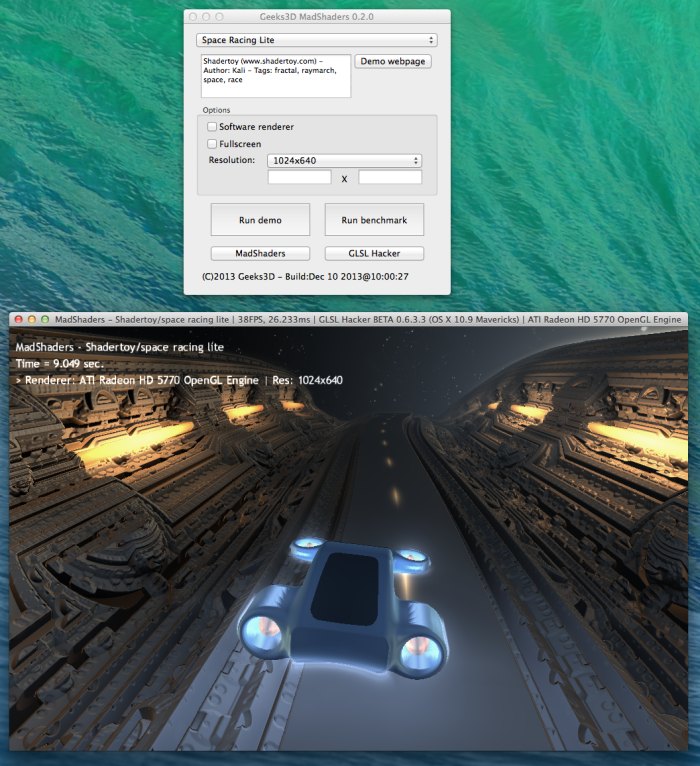The height and width of the screenshot is (766, 700).
Task: Minimize the MadShaders render window
Action: coord(32,319)
